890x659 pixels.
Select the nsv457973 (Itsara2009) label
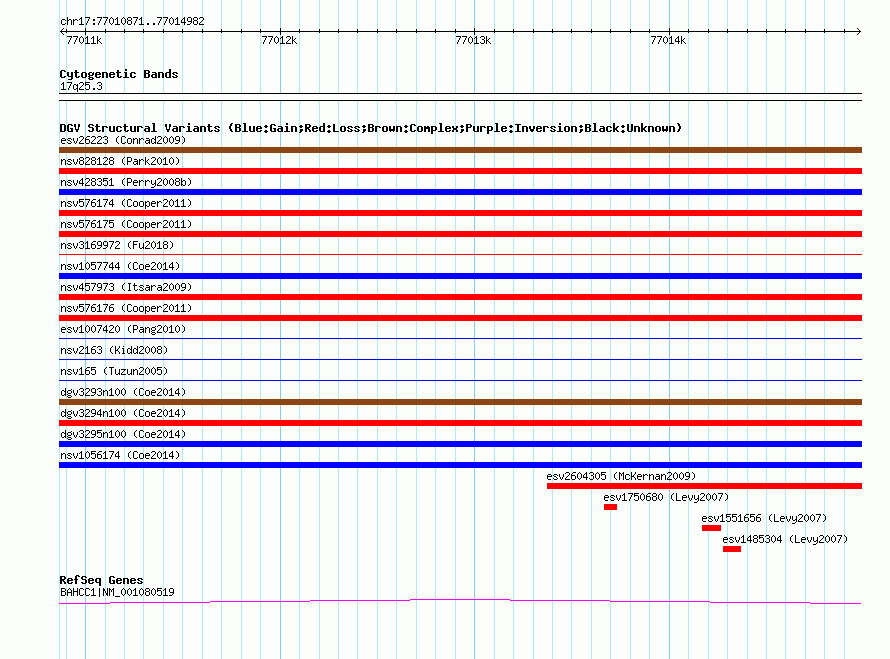126,287
